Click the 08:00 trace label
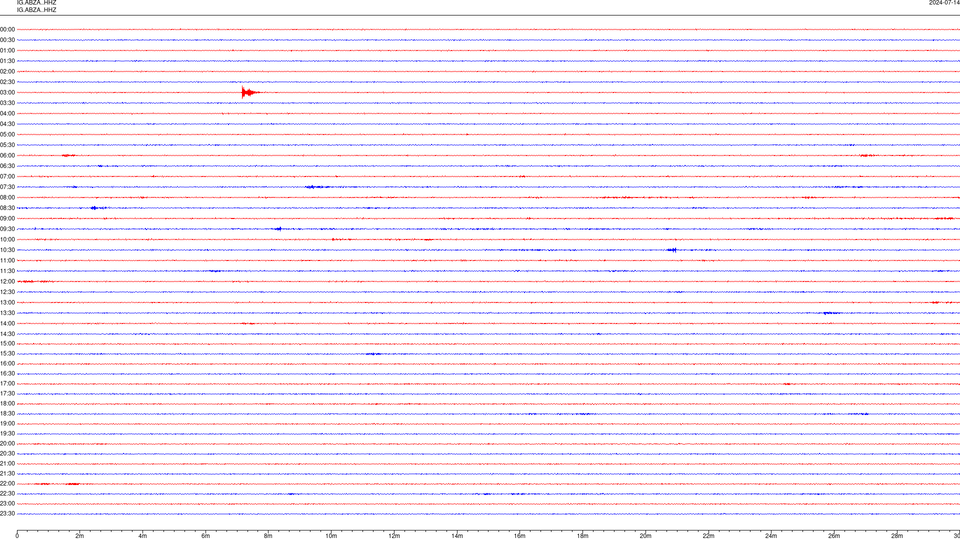The height and width of the screenshot is (540, 960). [x=7, y=198]
